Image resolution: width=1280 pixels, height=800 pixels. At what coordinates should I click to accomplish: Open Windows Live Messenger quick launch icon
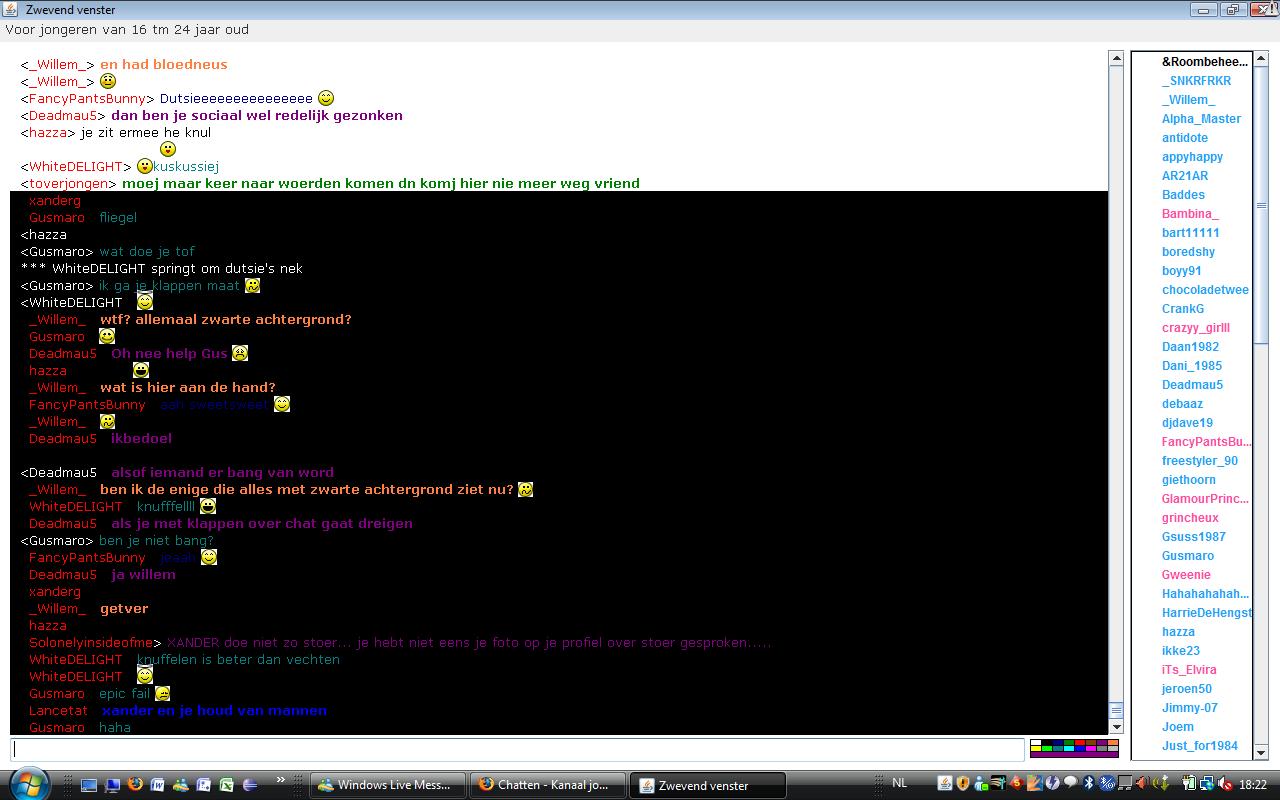[181, 785]
